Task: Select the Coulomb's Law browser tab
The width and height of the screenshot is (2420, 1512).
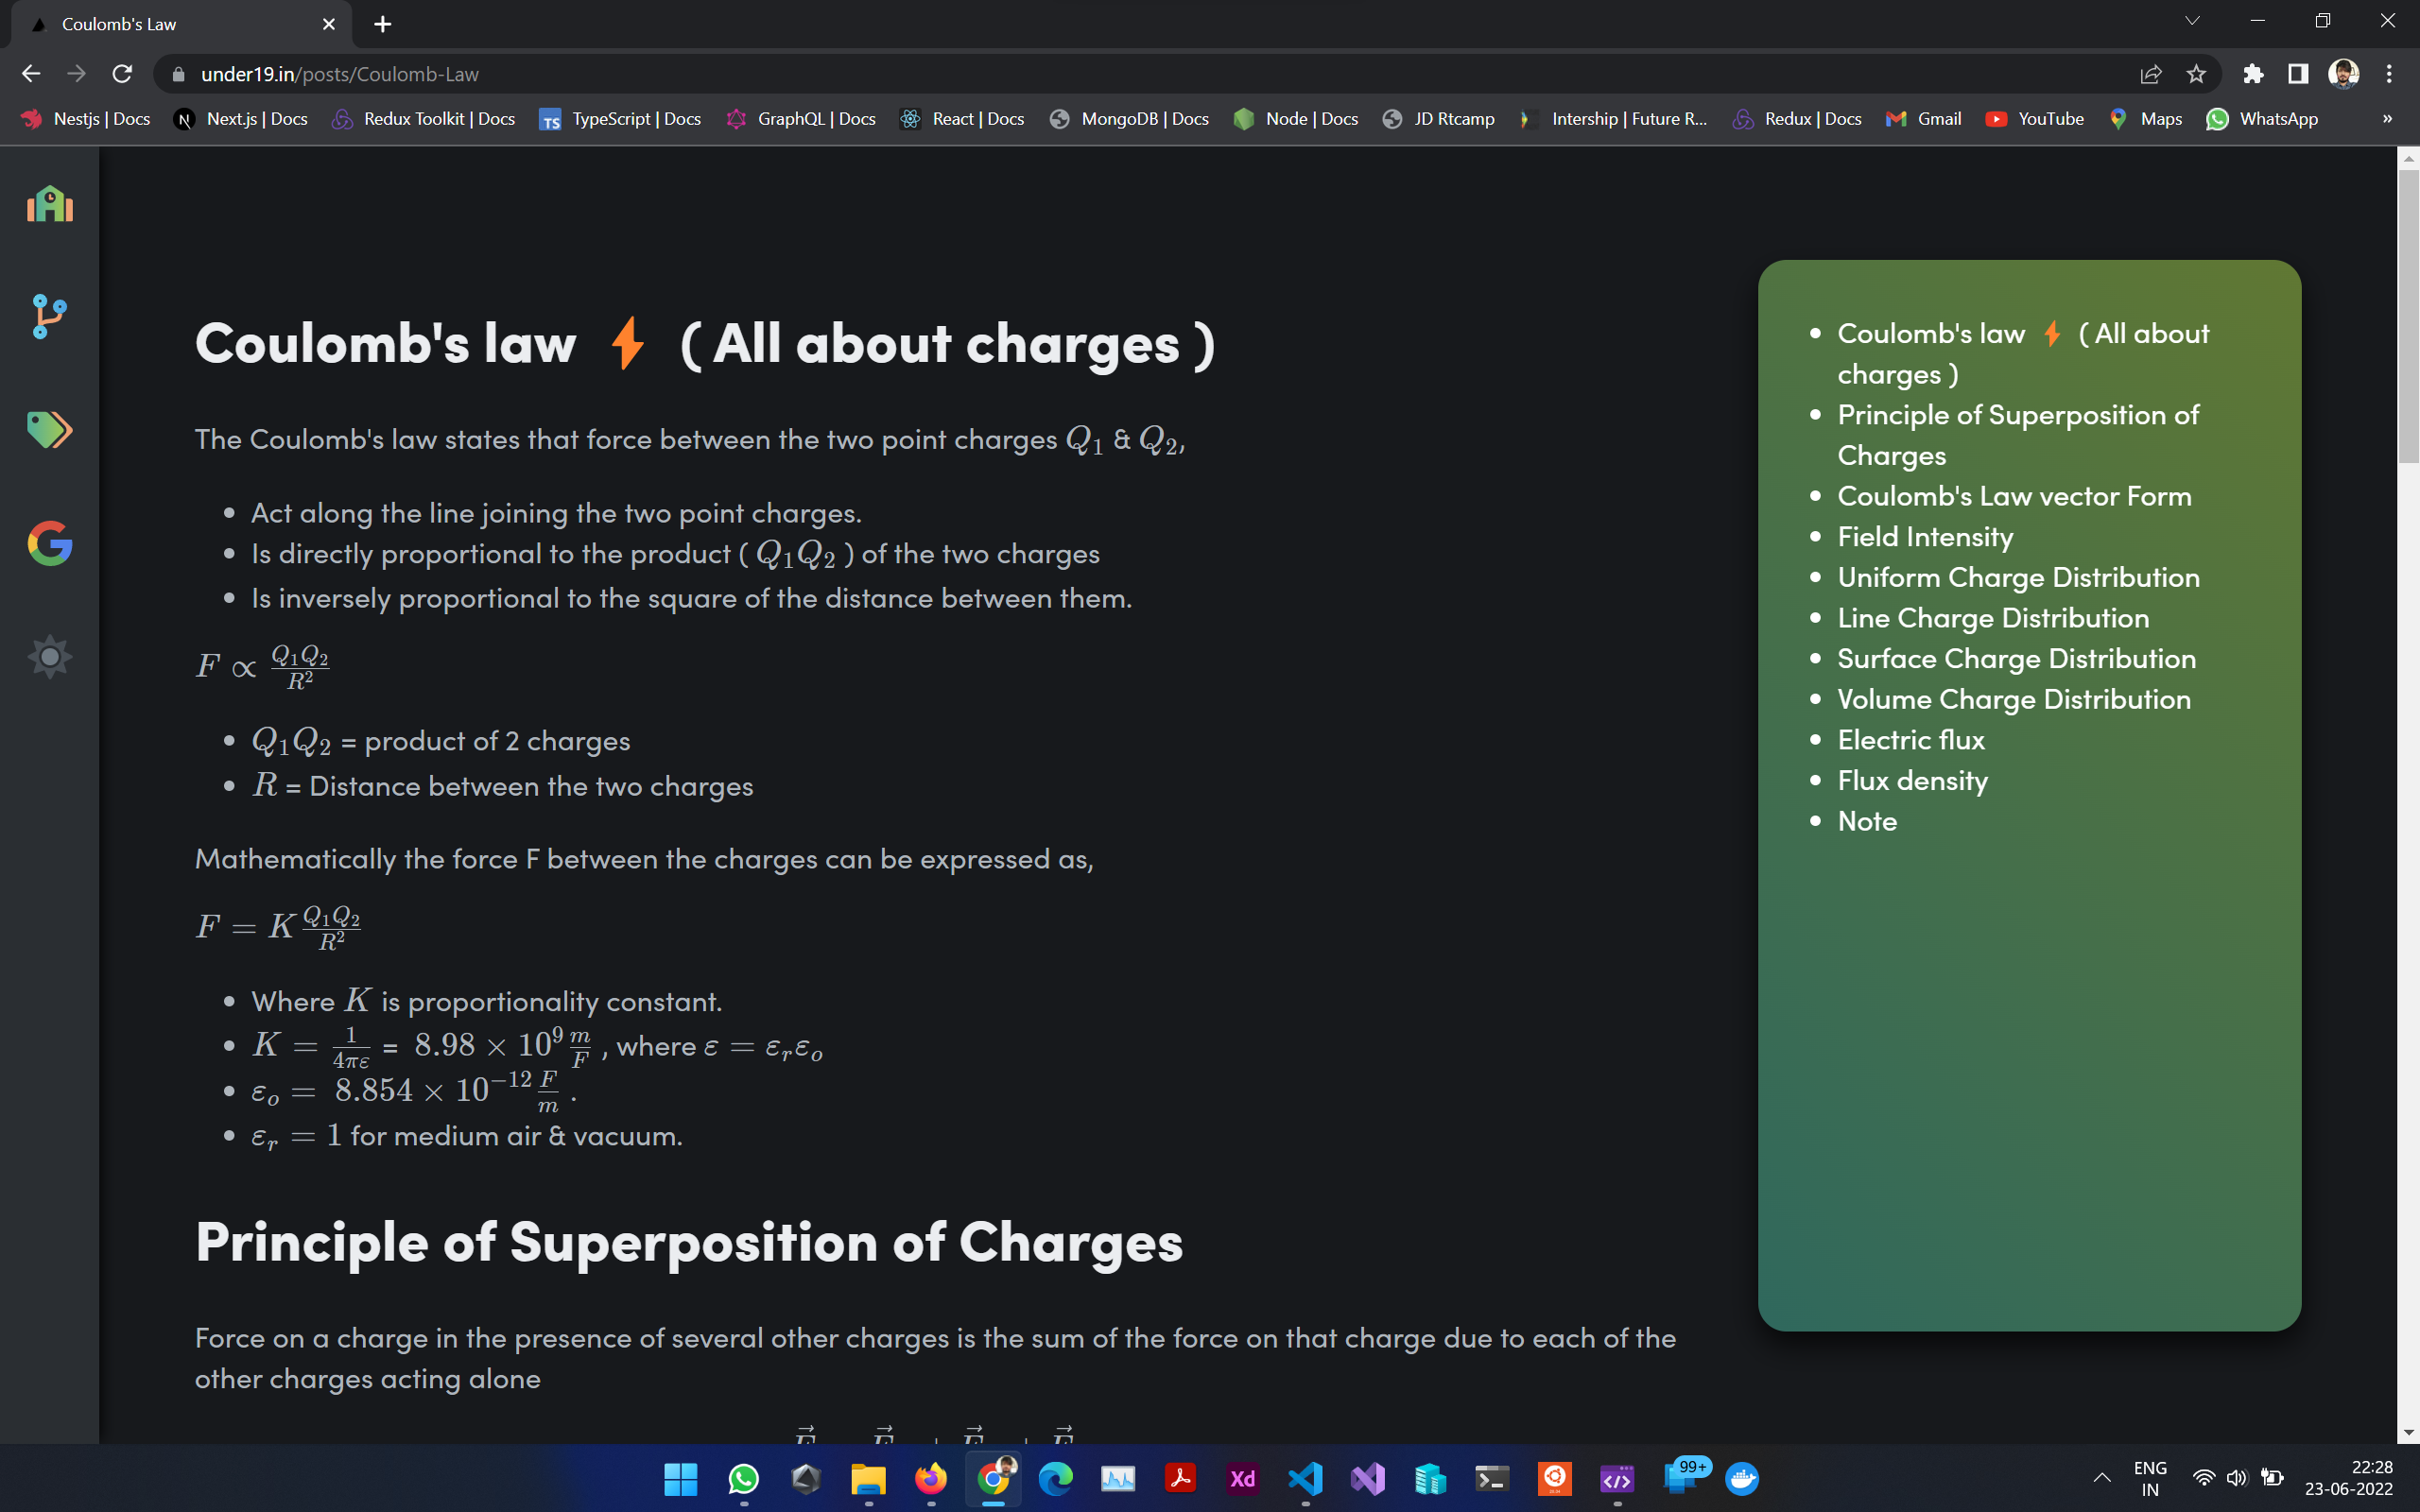Action: tap(180, 24)
